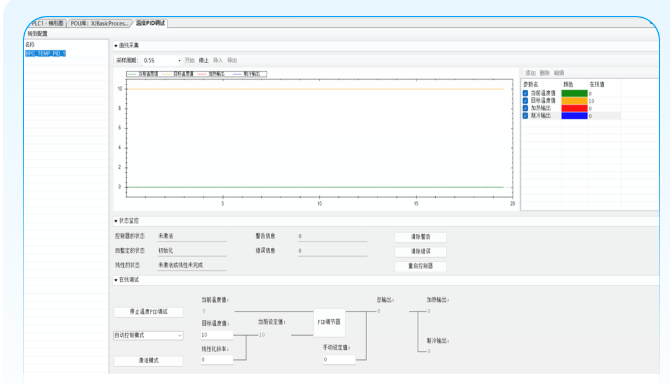The height and width of the screenshot is (385, 670).
Task: Click the blue color swatch for 制冷输出
Action: coord(574,116)
